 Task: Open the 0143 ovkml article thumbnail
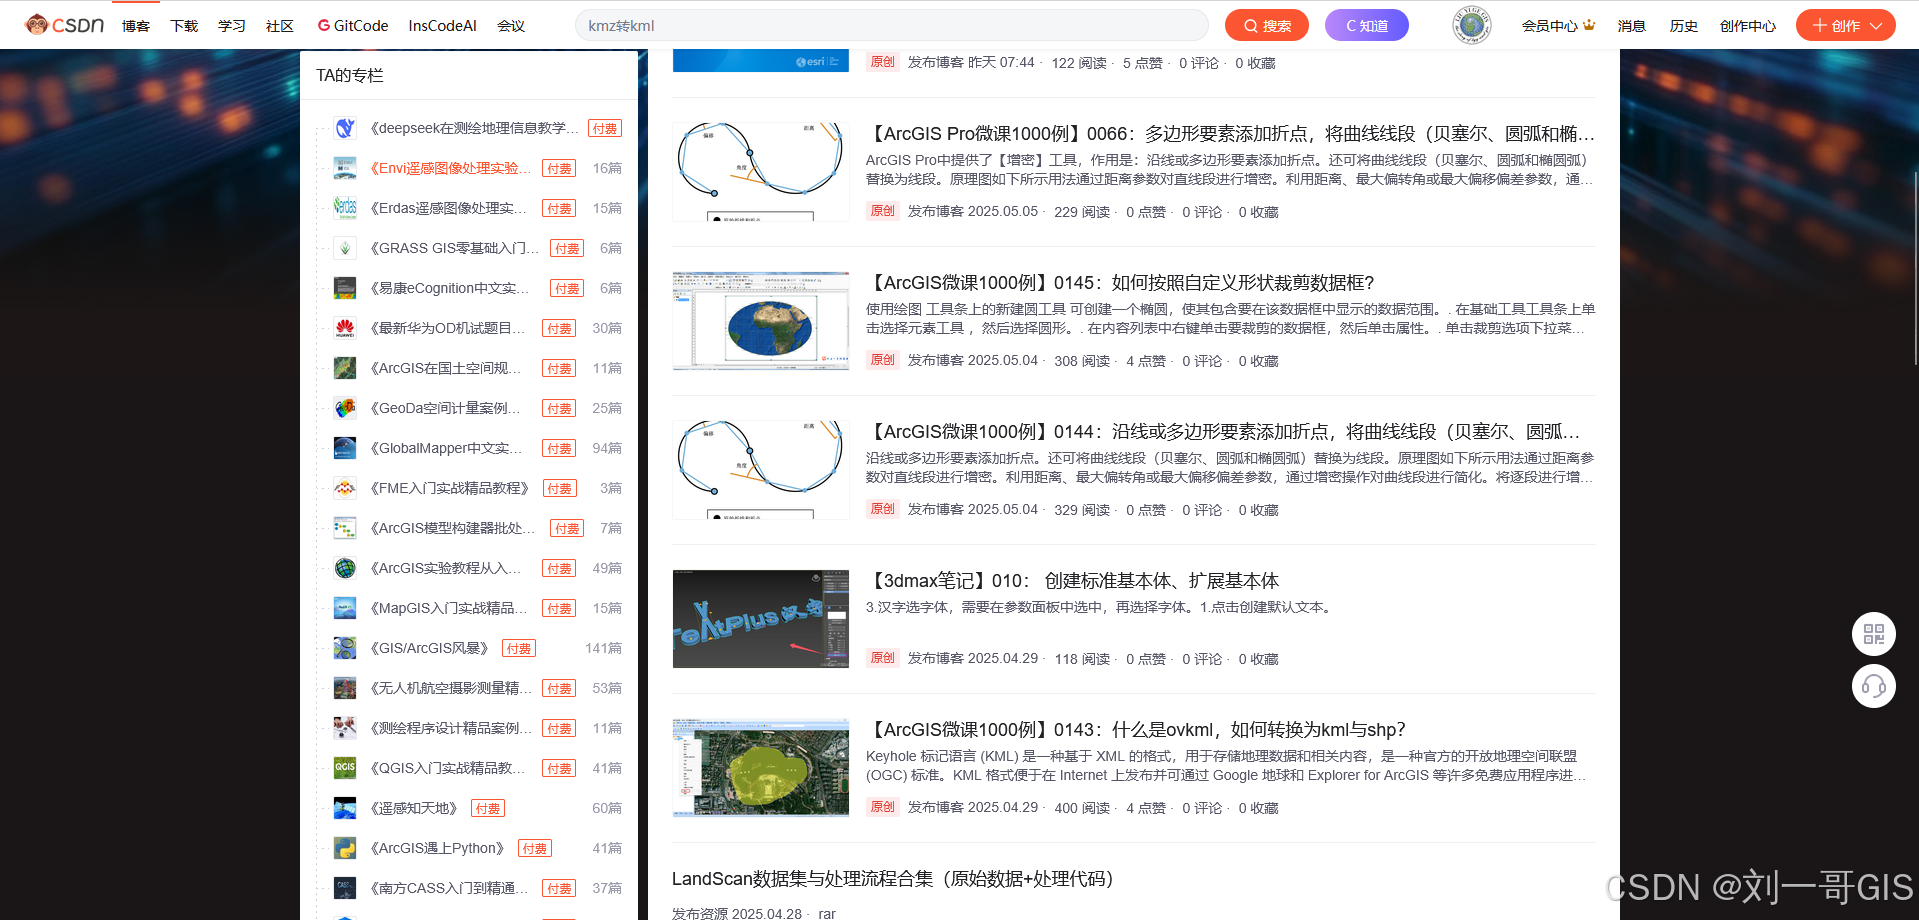761,767
